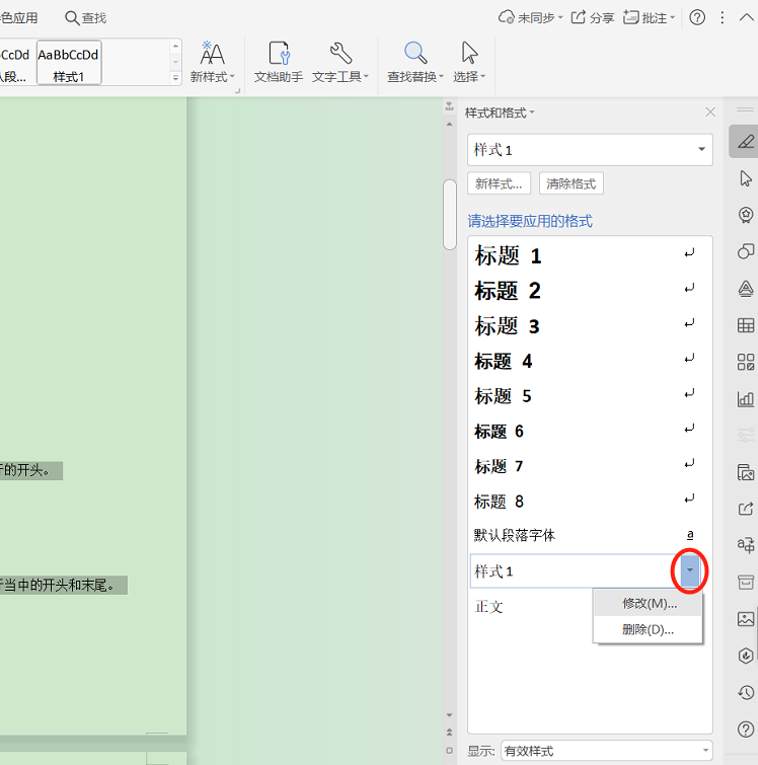This screenshot has width=758, height=765.
Task: Click the scroll down arrow of document
Action: point(449,715)
